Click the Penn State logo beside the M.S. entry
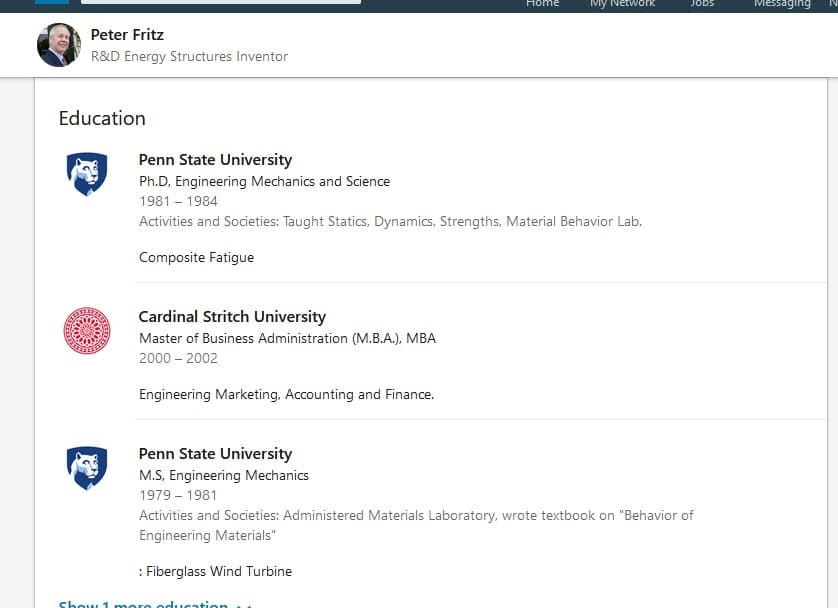838x608 pixels. click(x=87, y=468)
